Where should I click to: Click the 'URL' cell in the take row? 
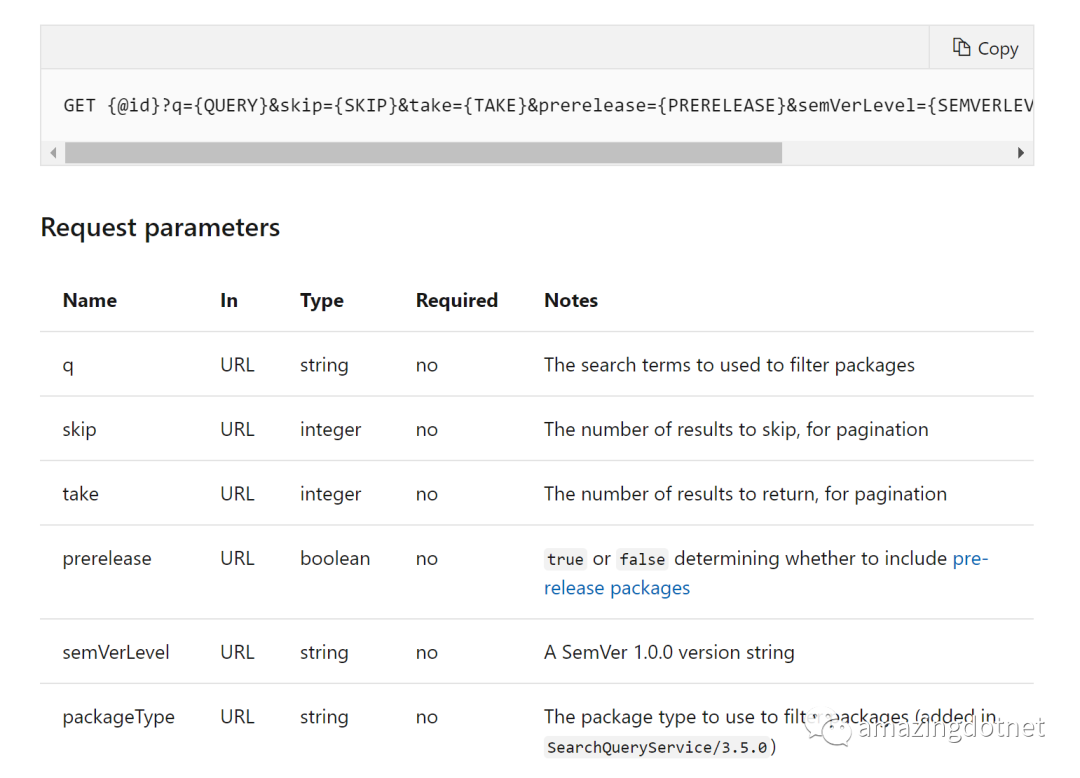(x=238, y=494)
